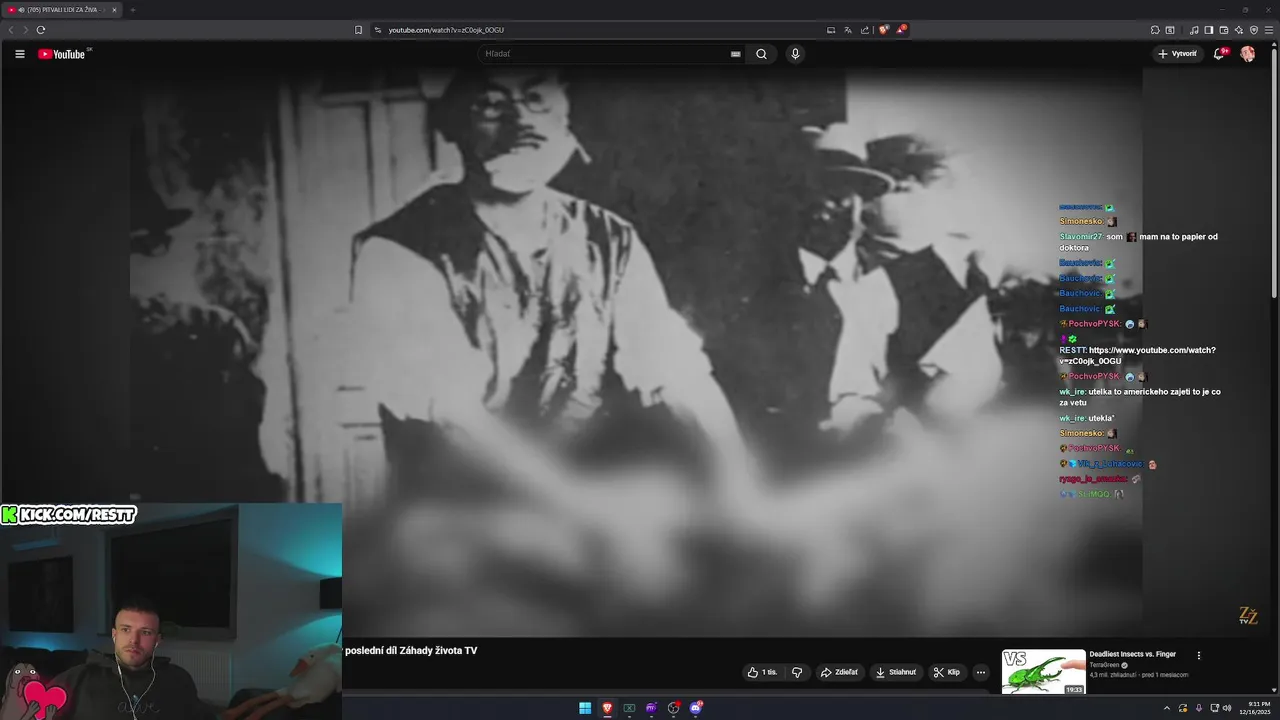This screenshot has width=1280, height=720.
Task: Open the Deadliest Insects vs. Finger title link
Action: point(1132,654)
